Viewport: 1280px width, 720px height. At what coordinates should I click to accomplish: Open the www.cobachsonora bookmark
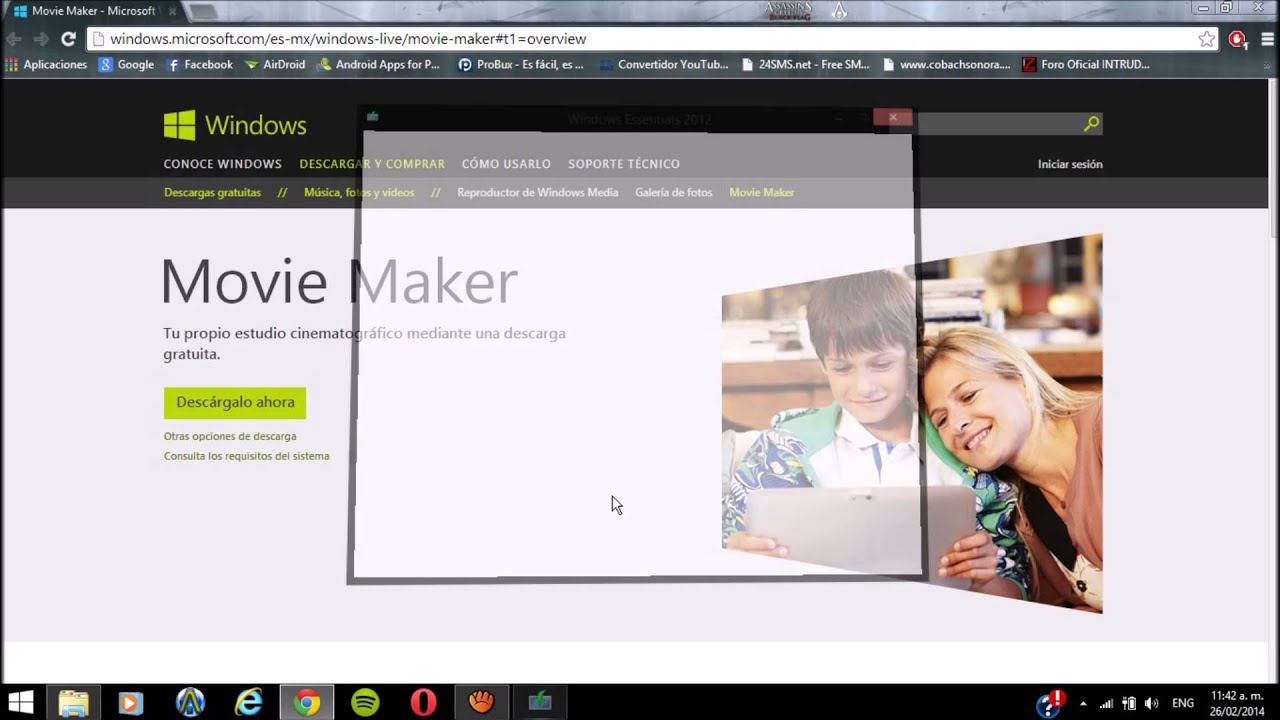(947, 64)
